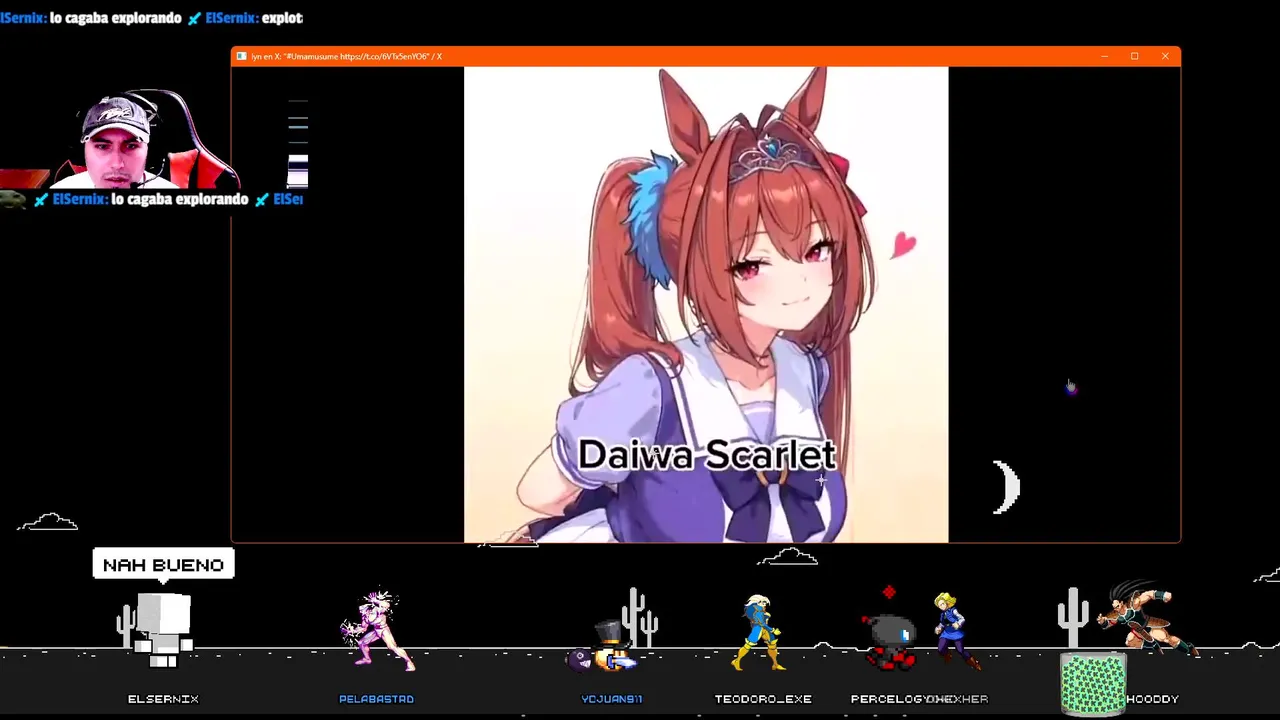Click the cactus beside the HOODDY sprite
This screenshot has height=720, width=1280.
pyautogui.click(x=1073, y=618)
